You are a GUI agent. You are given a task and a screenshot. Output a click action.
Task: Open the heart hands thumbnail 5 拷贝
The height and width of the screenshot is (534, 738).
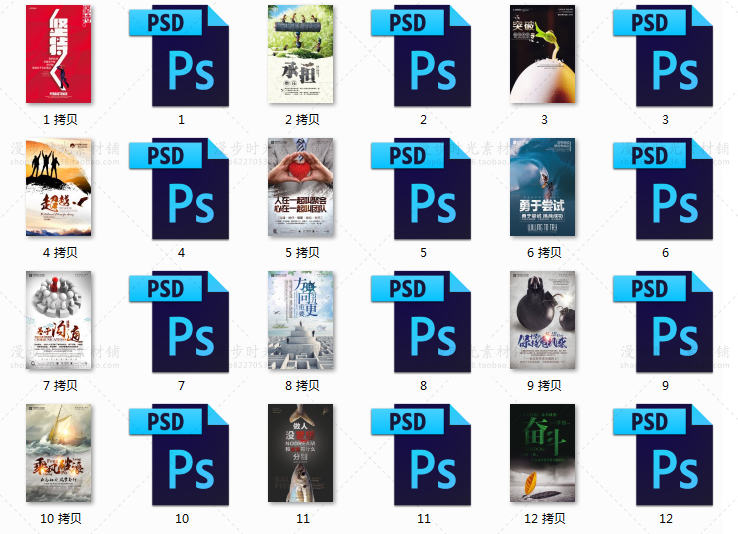[302, 187]
